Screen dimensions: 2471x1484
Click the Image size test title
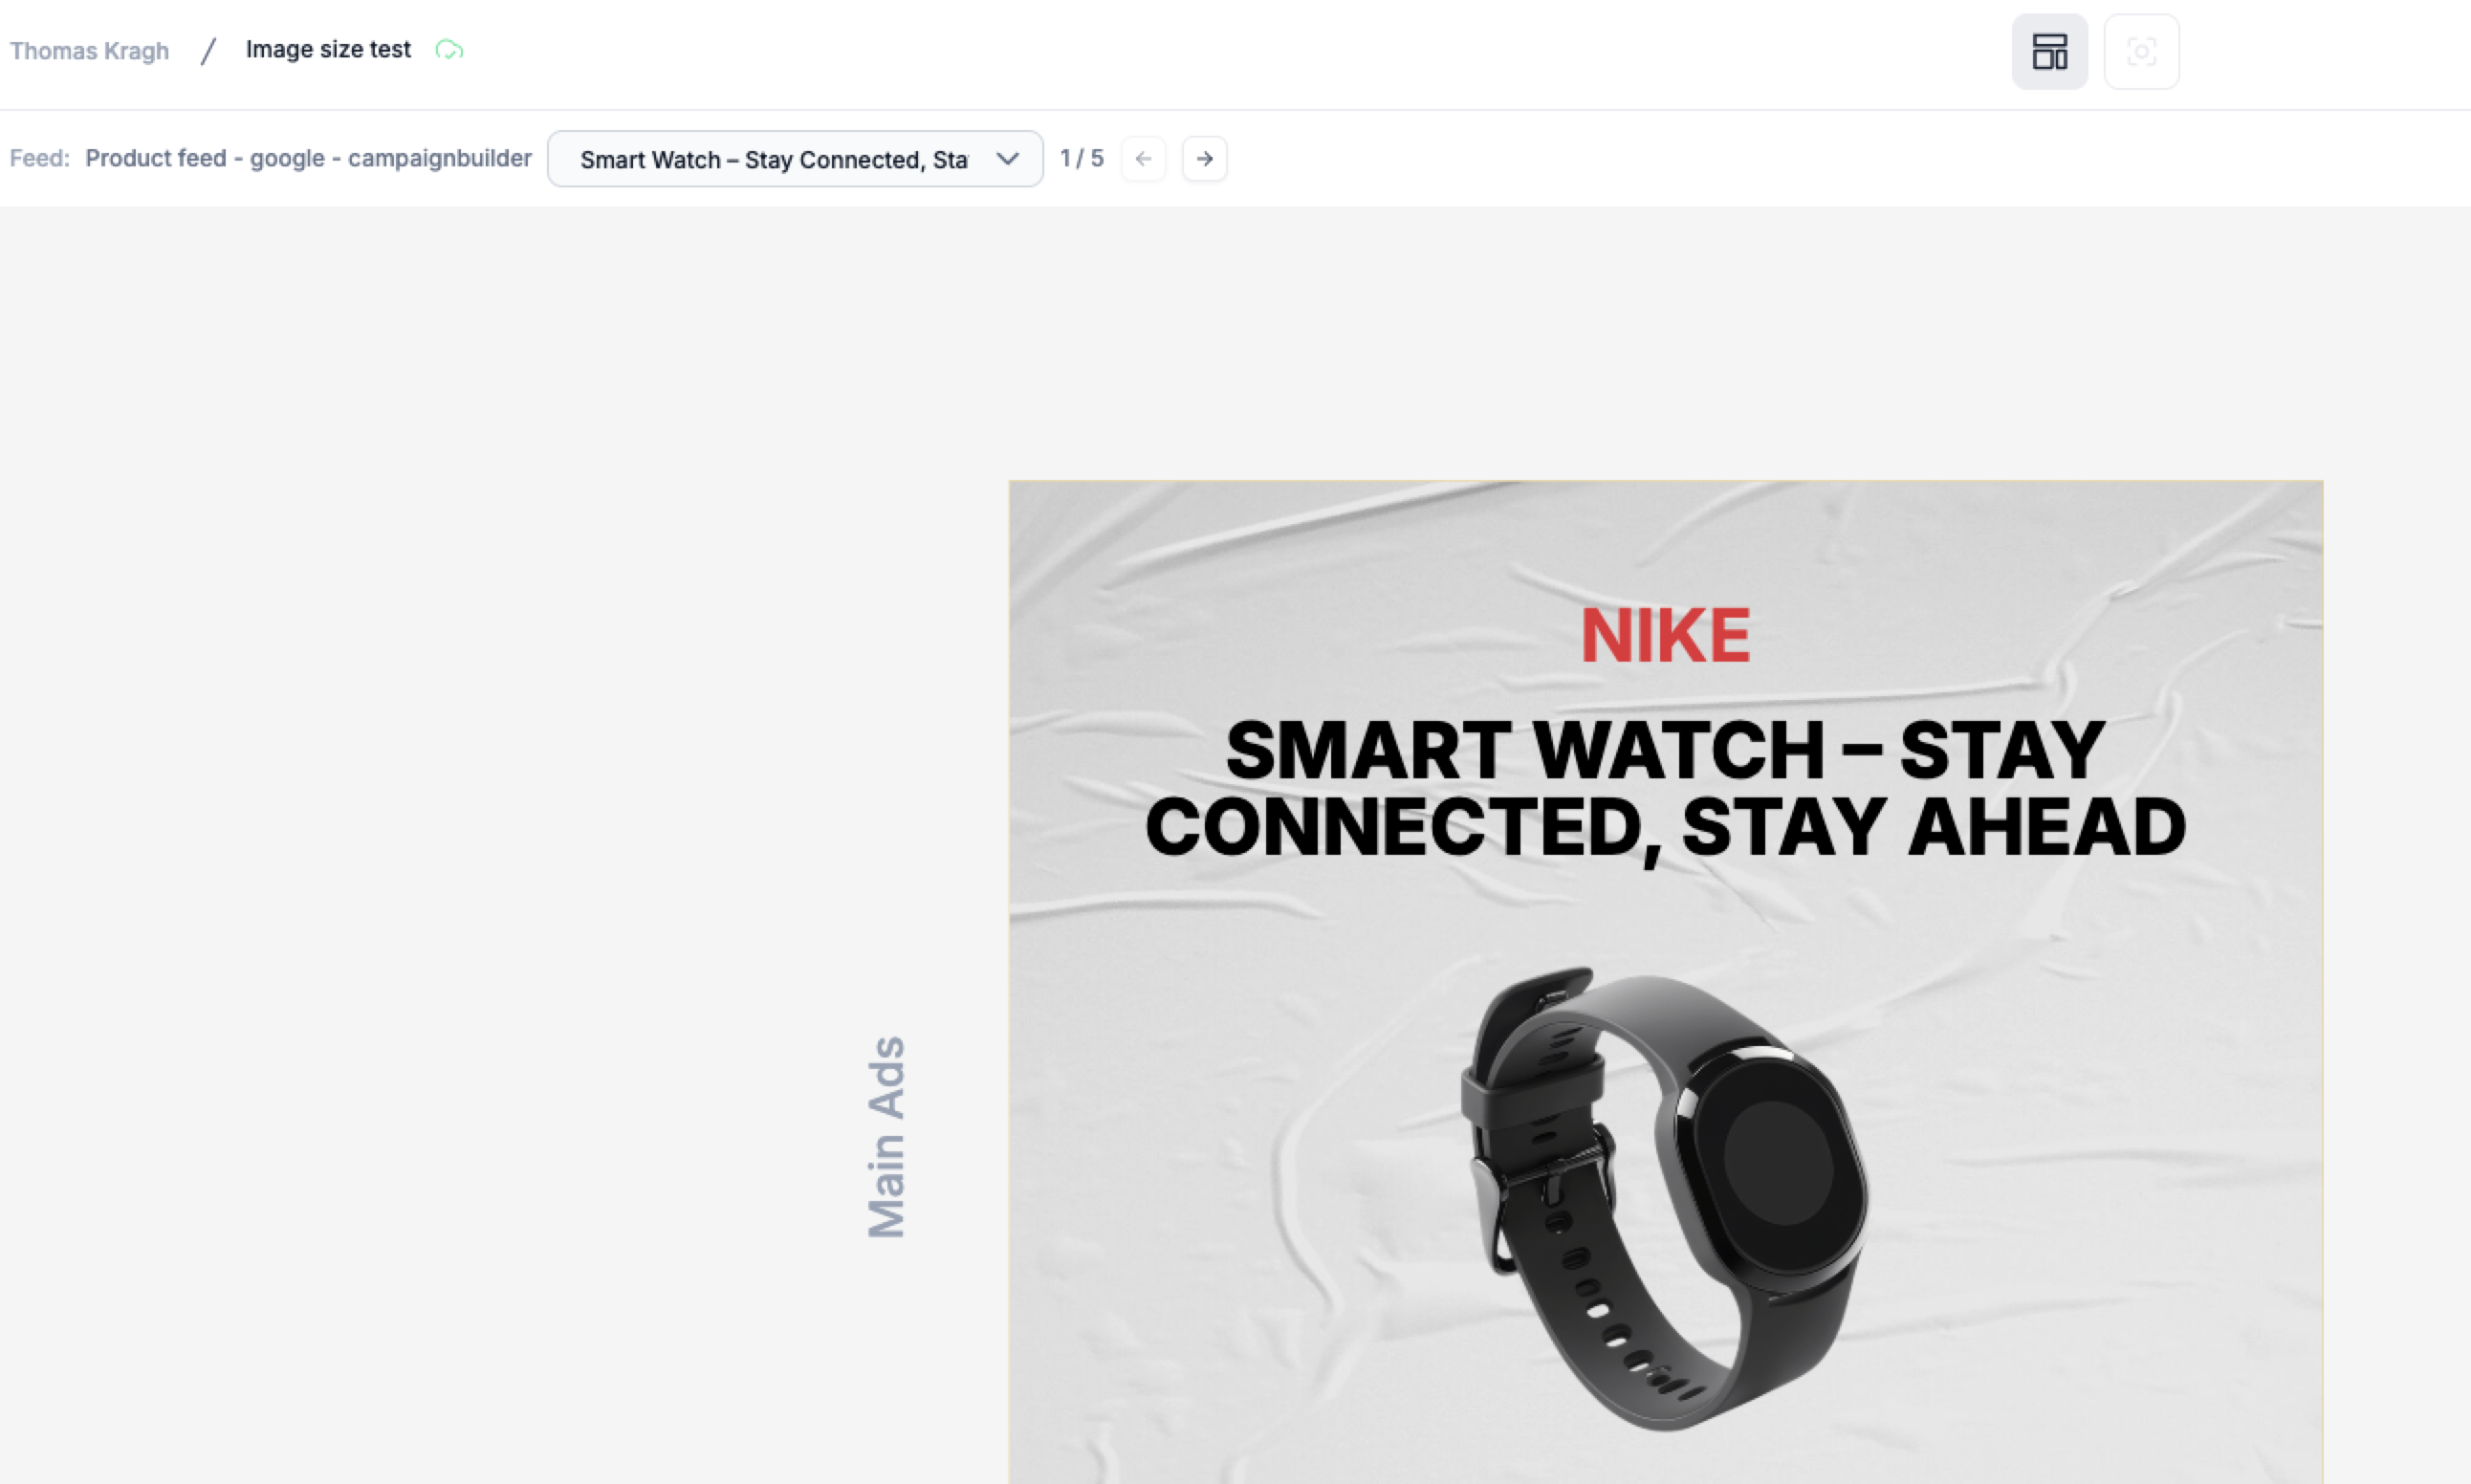click(328, 50)
